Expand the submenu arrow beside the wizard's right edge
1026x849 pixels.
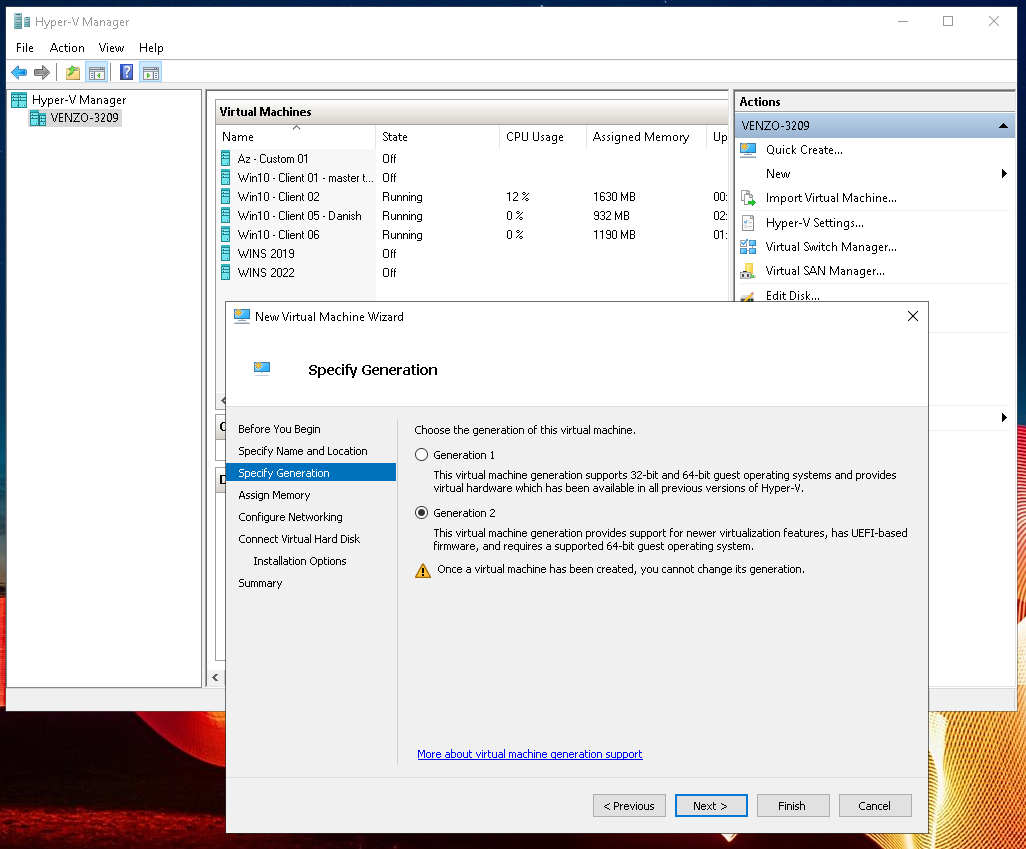click(1004, 418)
